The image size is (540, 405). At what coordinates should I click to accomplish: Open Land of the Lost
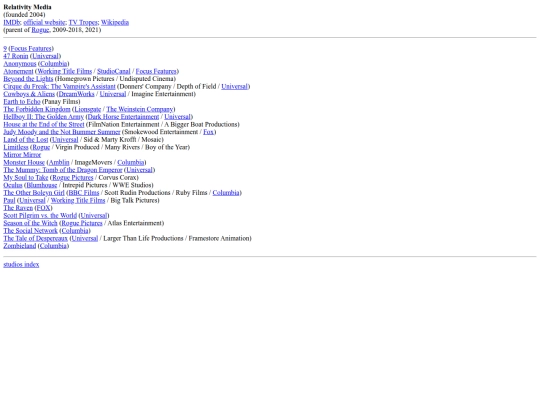click(26, 139)
